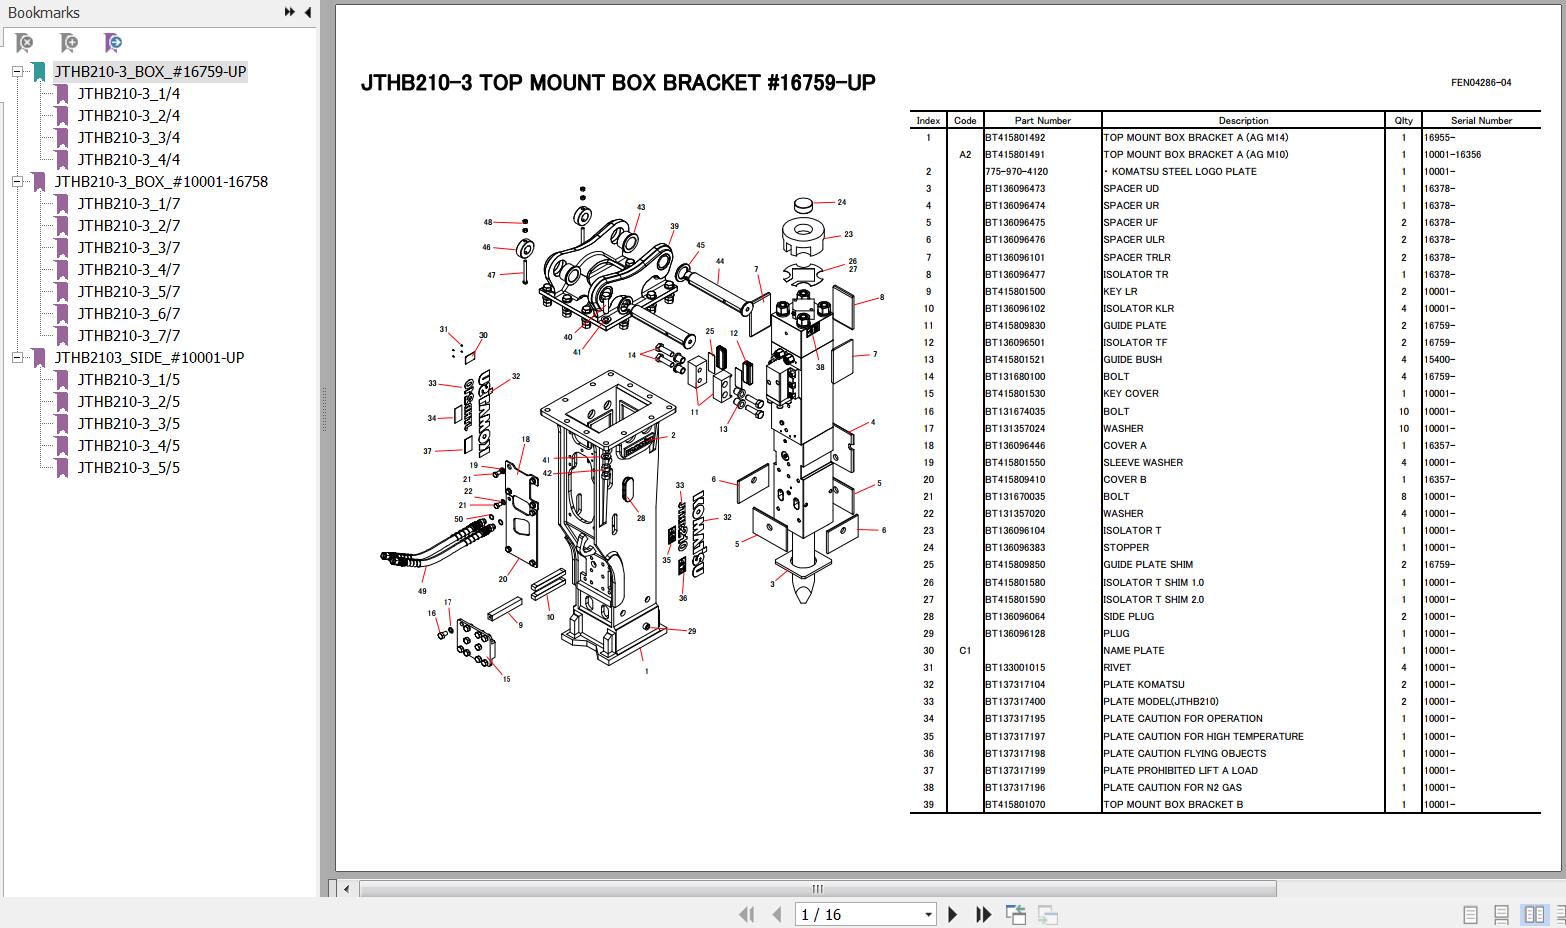Open bookmark JTHB210-3_1/7
This screenshot has height=928, width=1566.
[129, 204]
